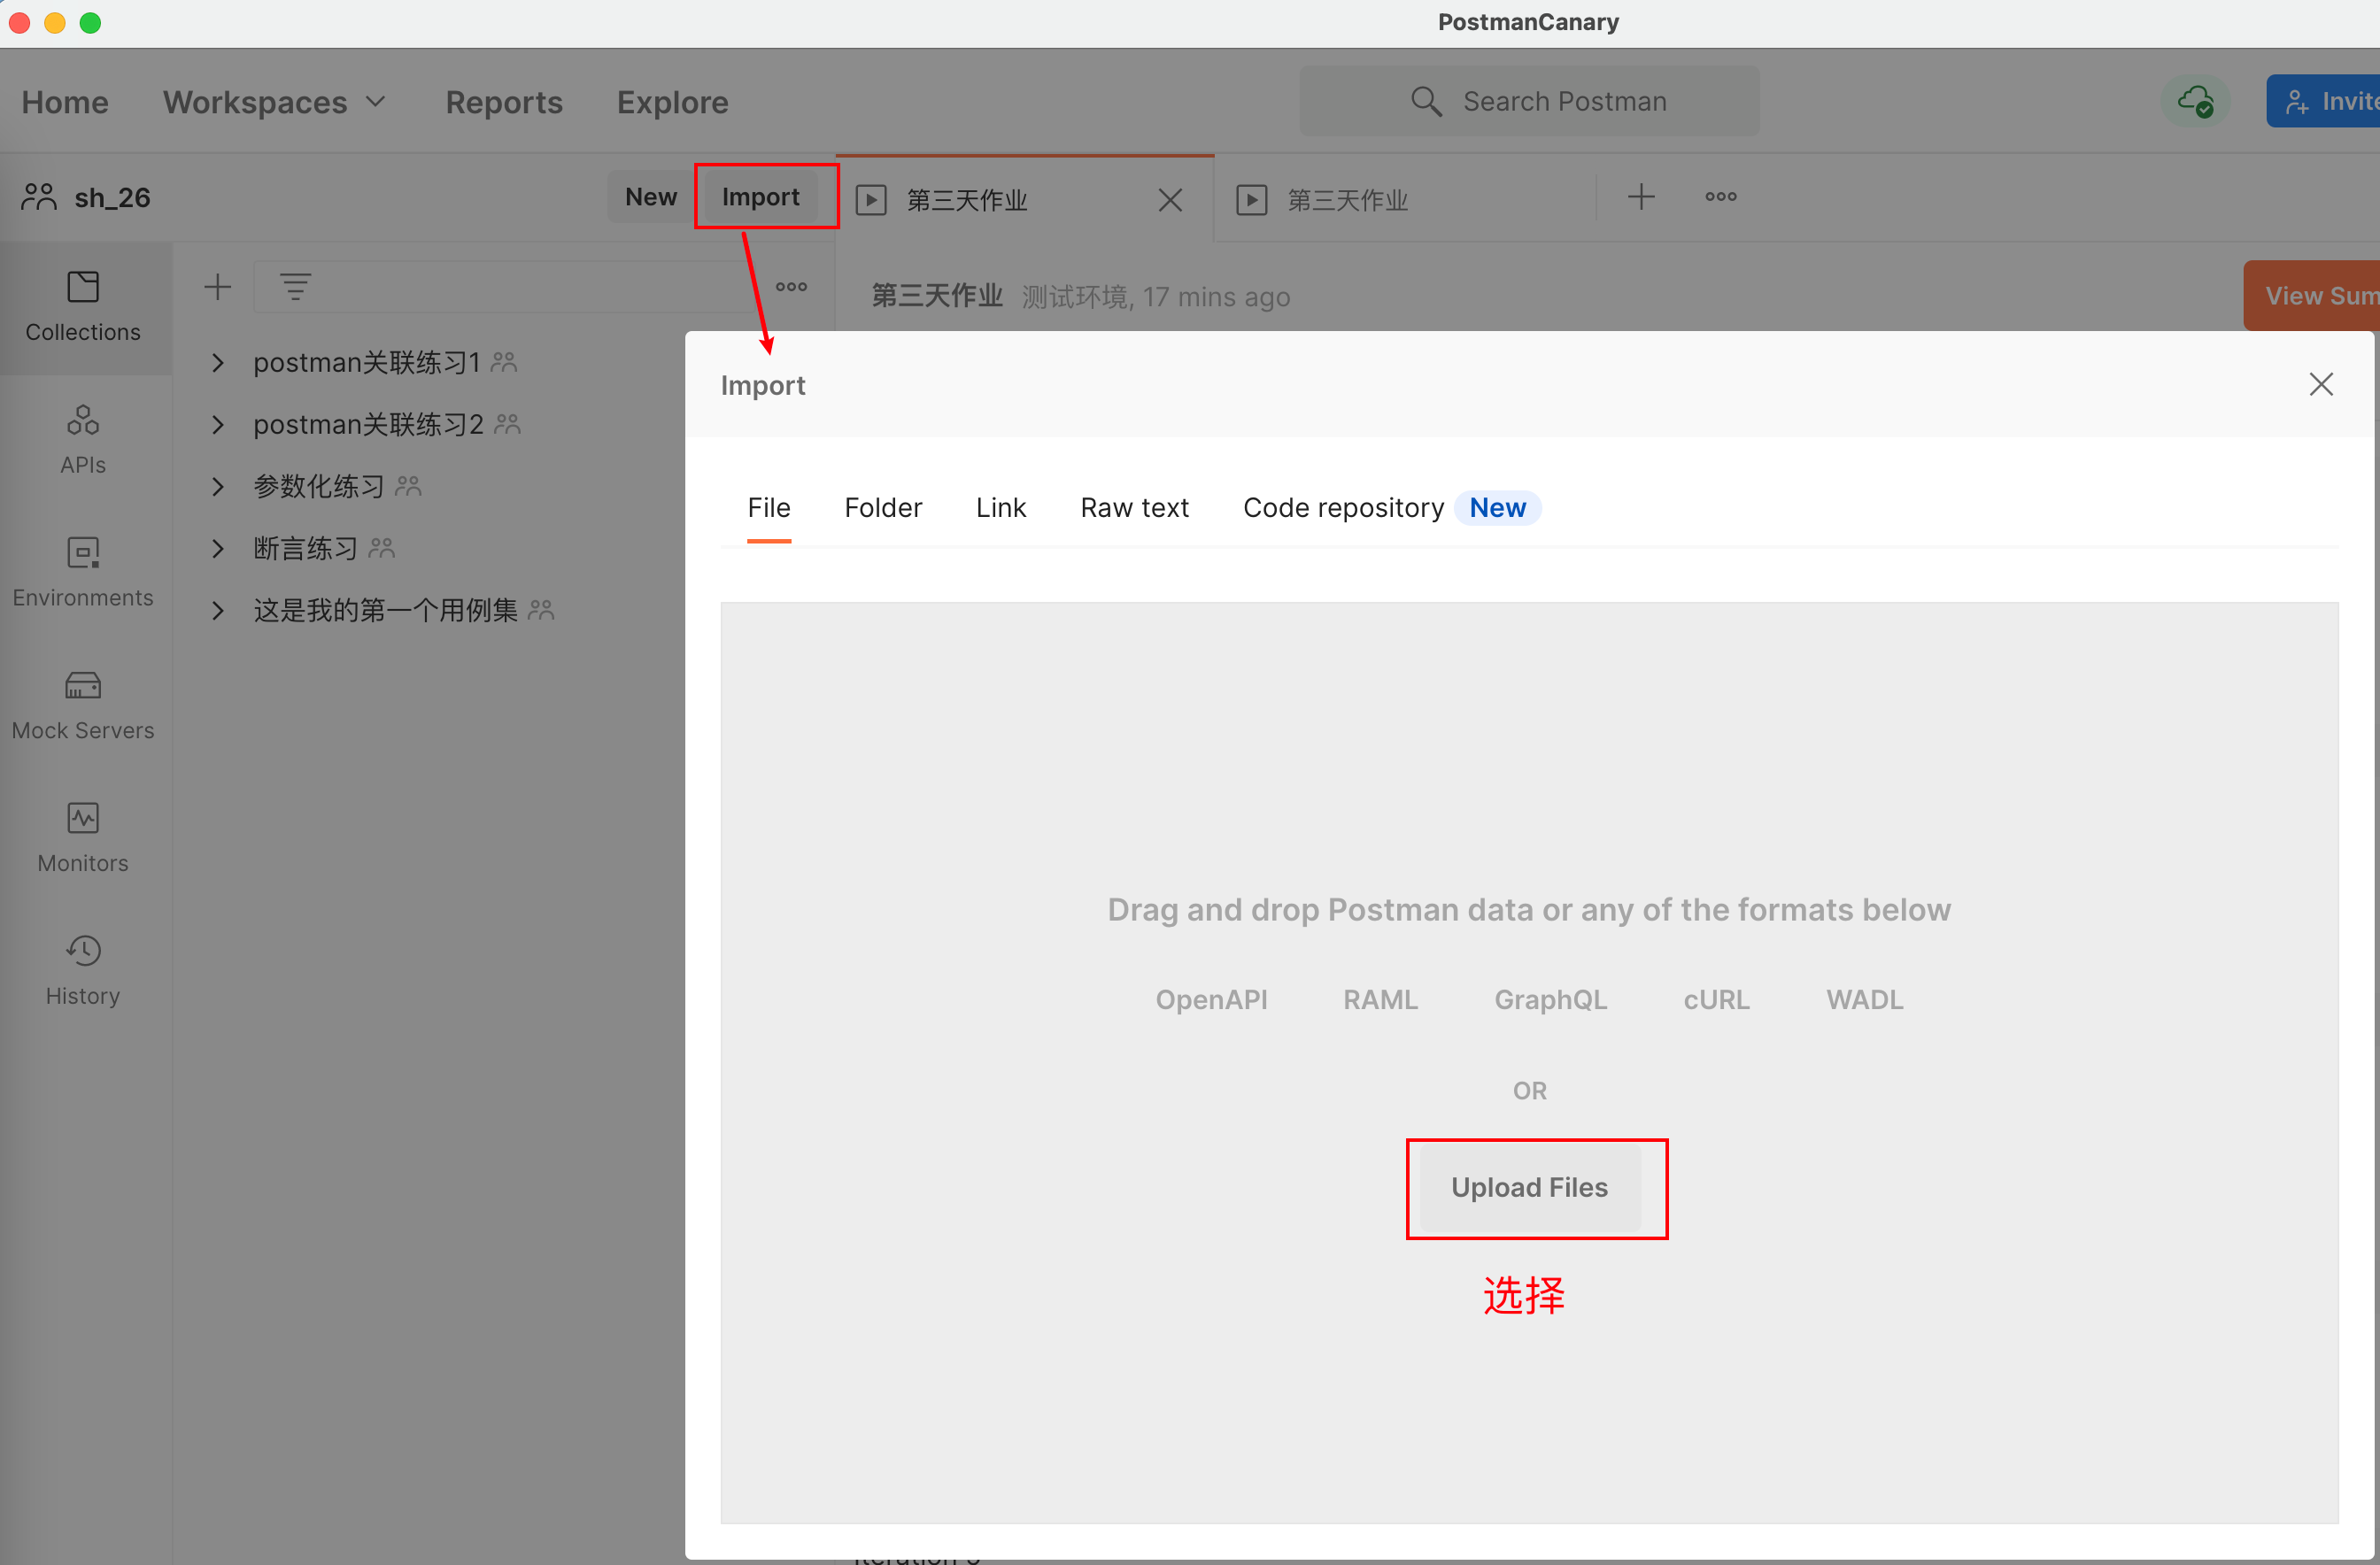Click the sh_26 workspace name
This screenshot has width=2380, height=1565.
pos(112,197)
